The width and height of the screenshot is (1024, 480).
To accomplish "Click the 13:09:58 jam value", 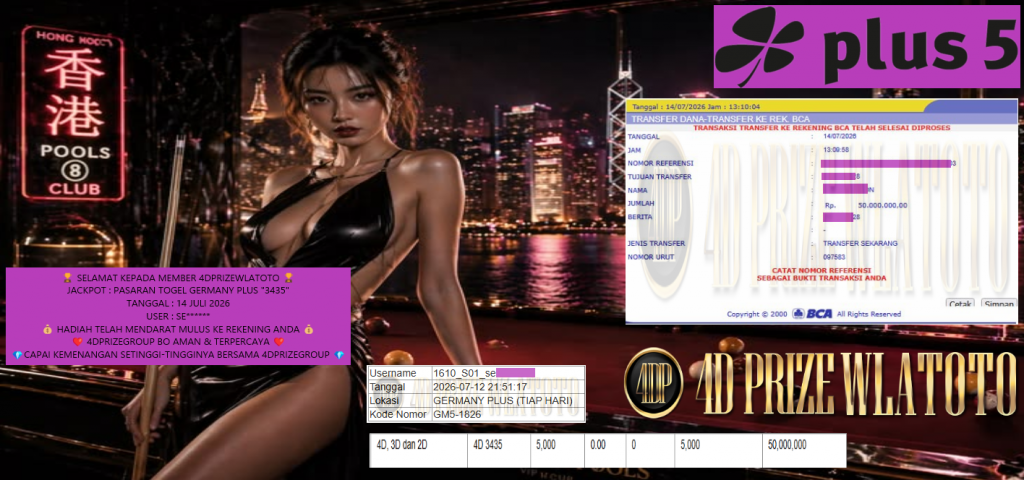I will click(x=835, y=150).
